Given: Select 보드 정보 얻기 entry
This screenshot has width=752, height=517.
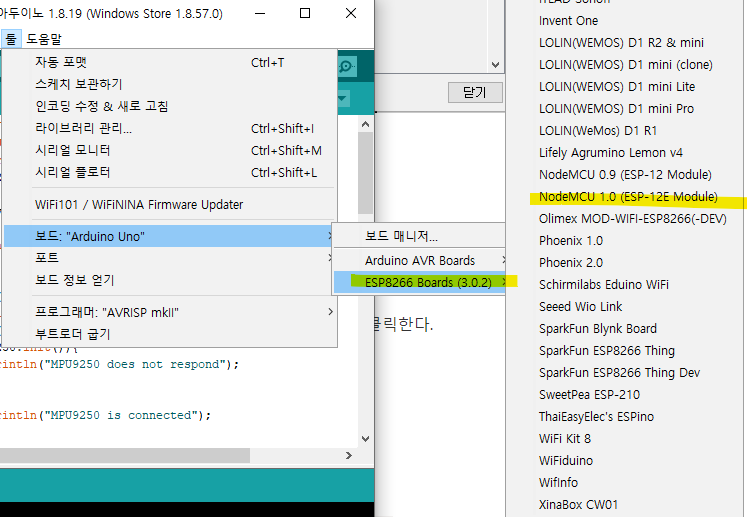Looking at the screenshot, I should click(x=170, y=280).
